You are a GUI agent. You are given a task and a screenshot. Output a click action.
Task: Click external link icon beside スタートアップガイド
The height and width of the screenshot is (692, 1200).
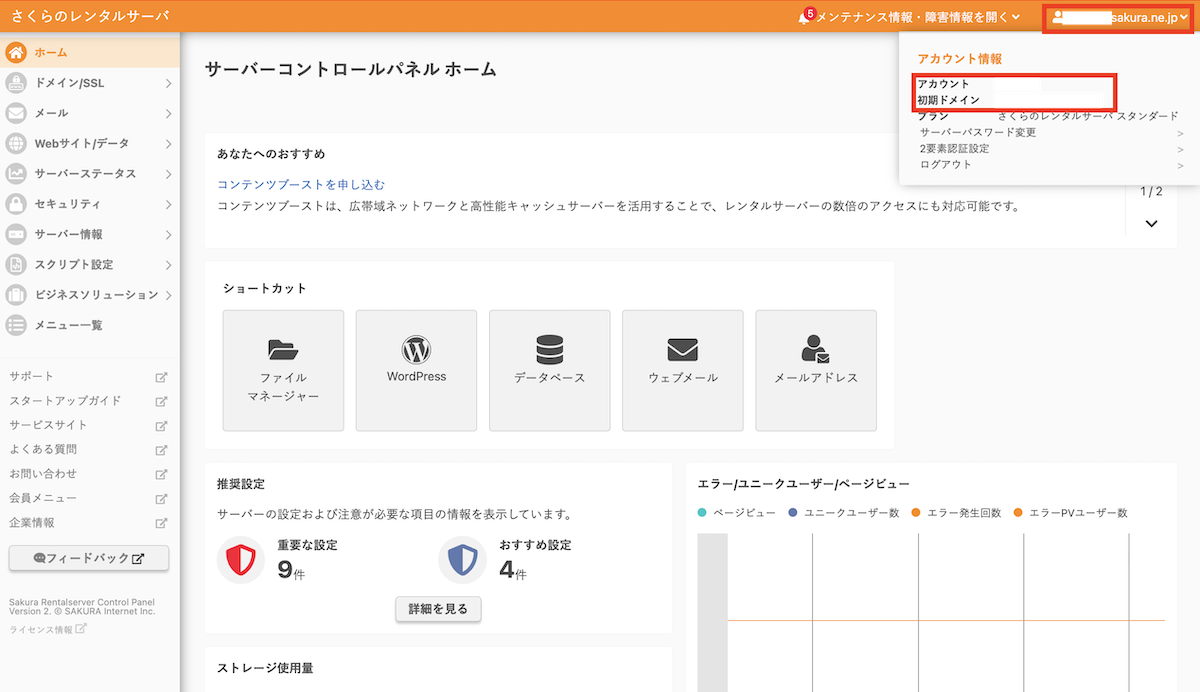pos(161,401)
